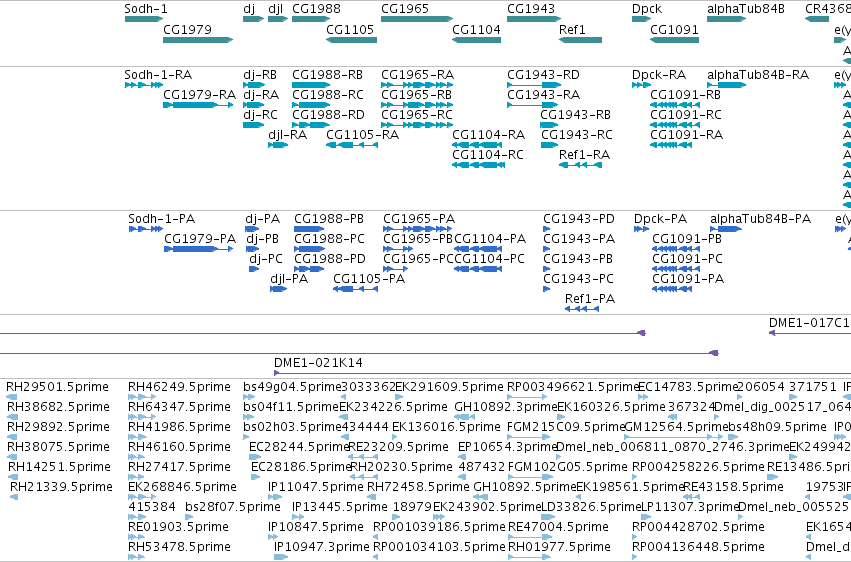Click the CG1105 gene label
This screenshot has width=851, height=562.
pyautogui.click(x=350, y=29)
